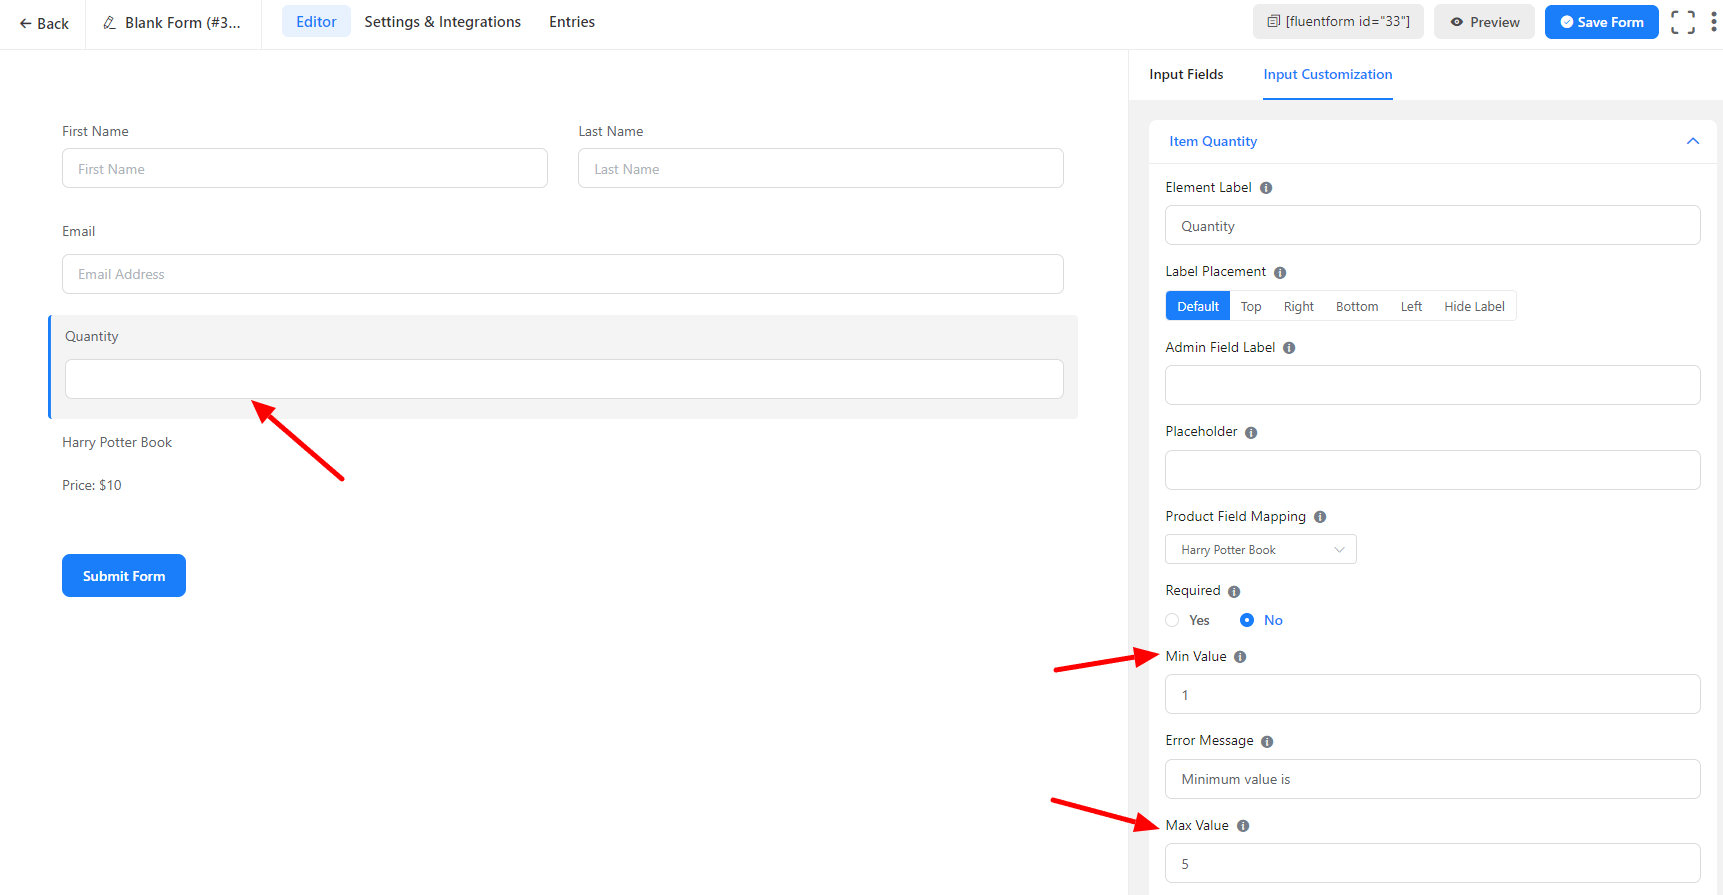Click the pencil icon beside Blank Form title
The image size is (1723, 895).
click(x=110, y=22)
